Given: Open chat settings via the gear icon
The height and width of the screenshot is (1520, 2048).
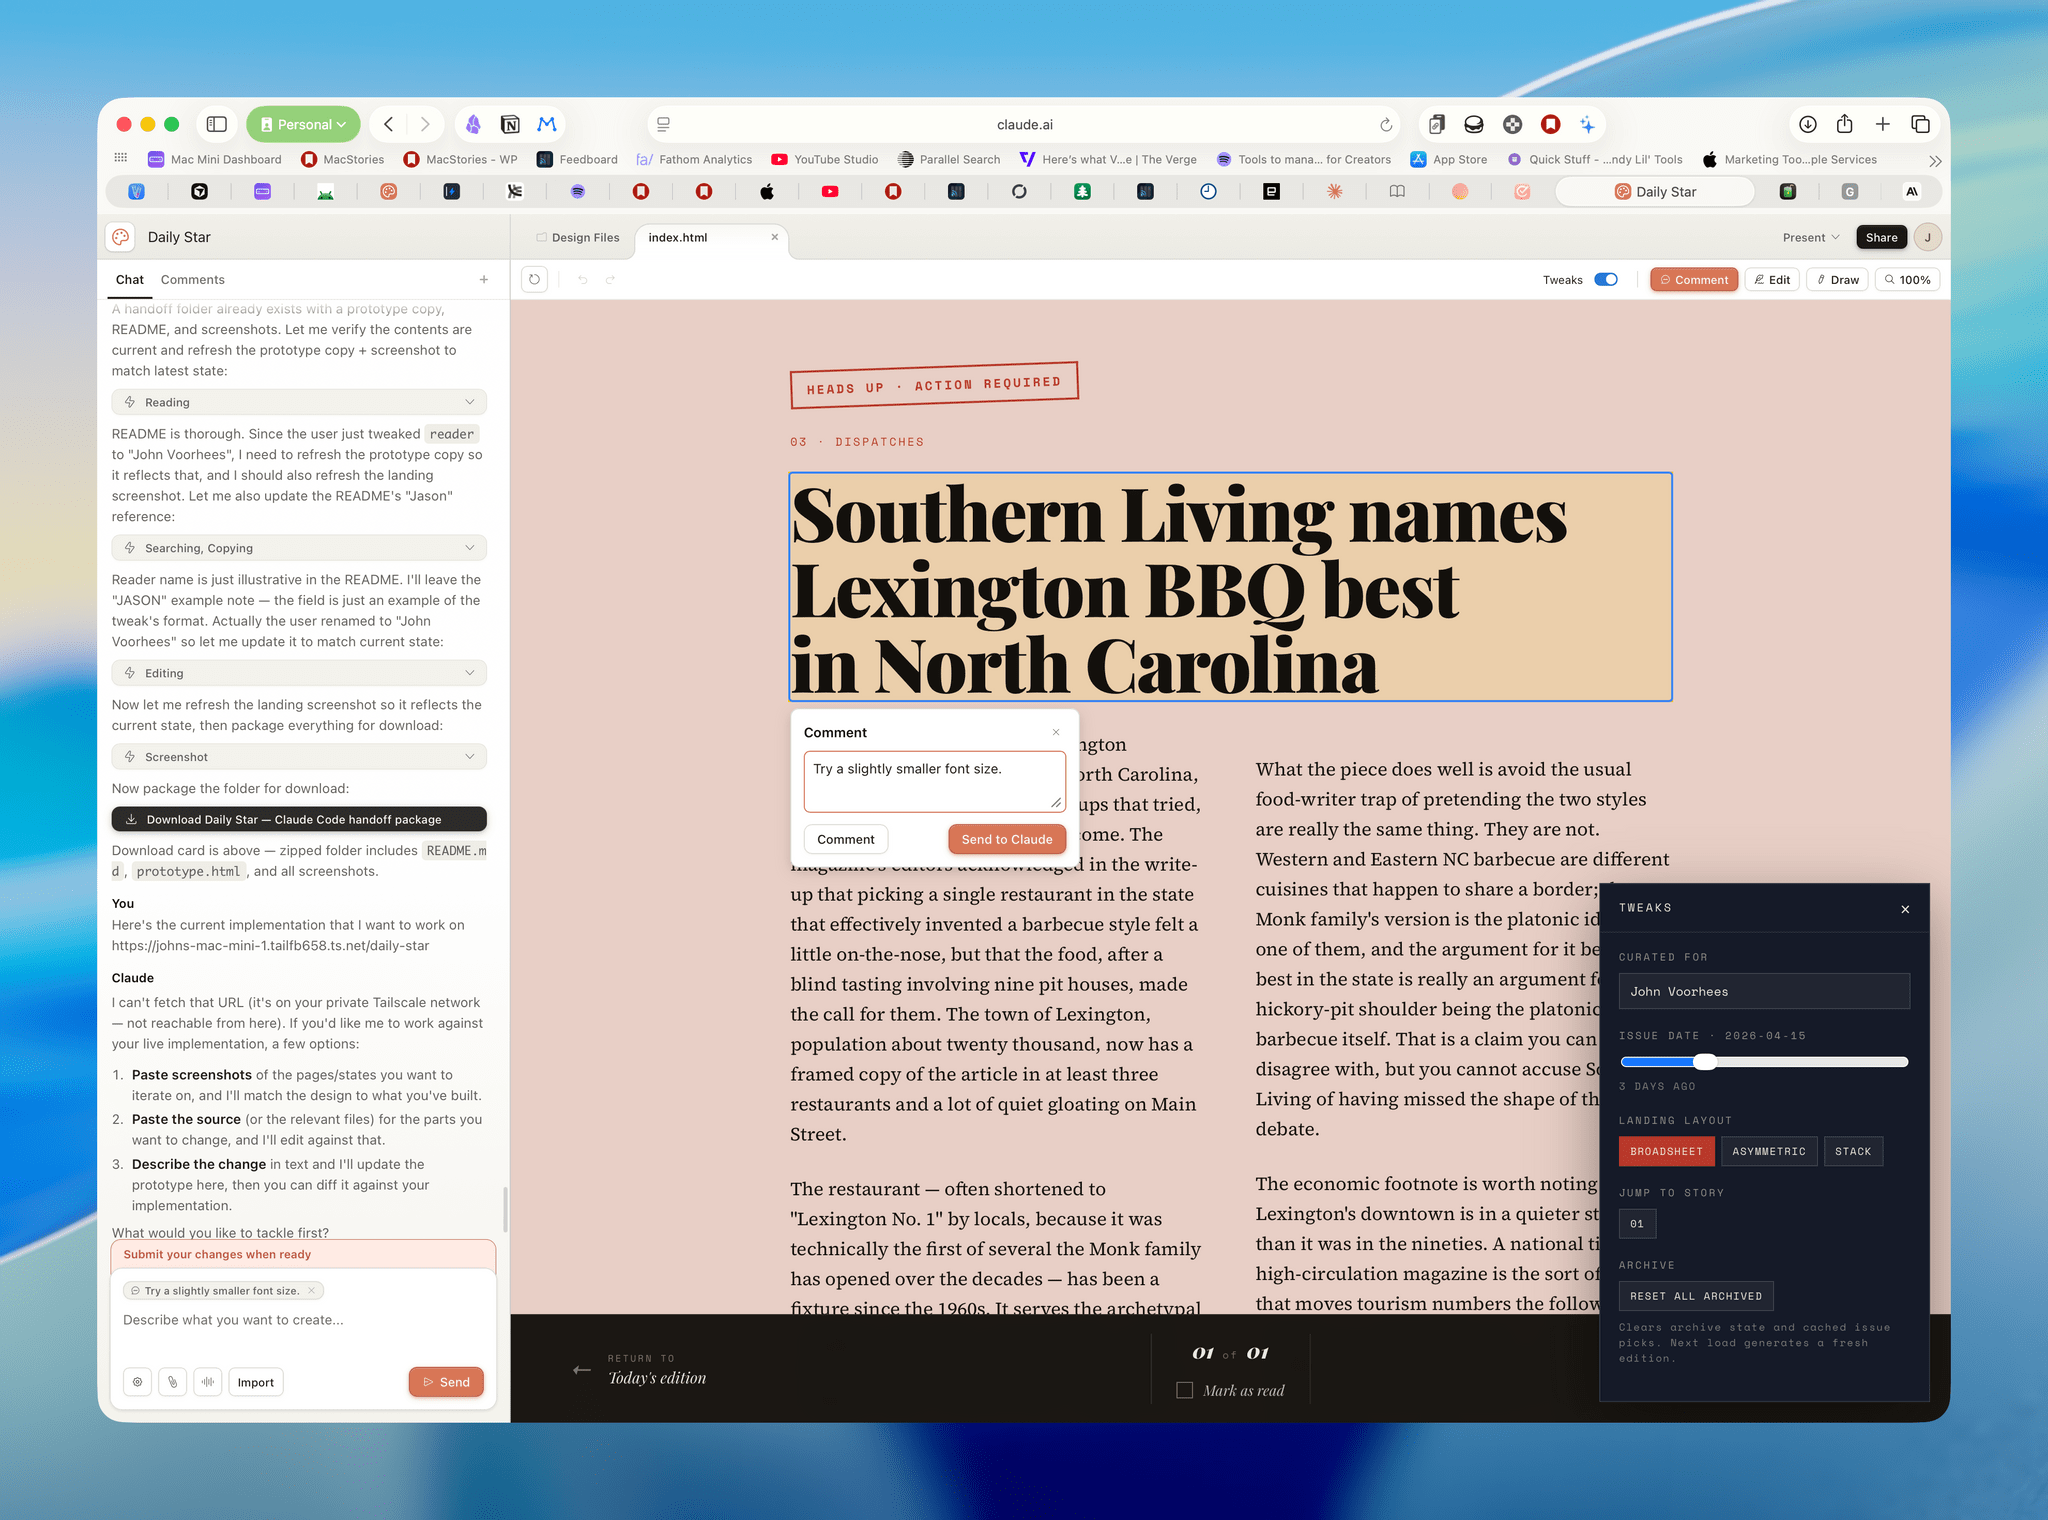Looking at the screenshot, I should click(137, 1382).
